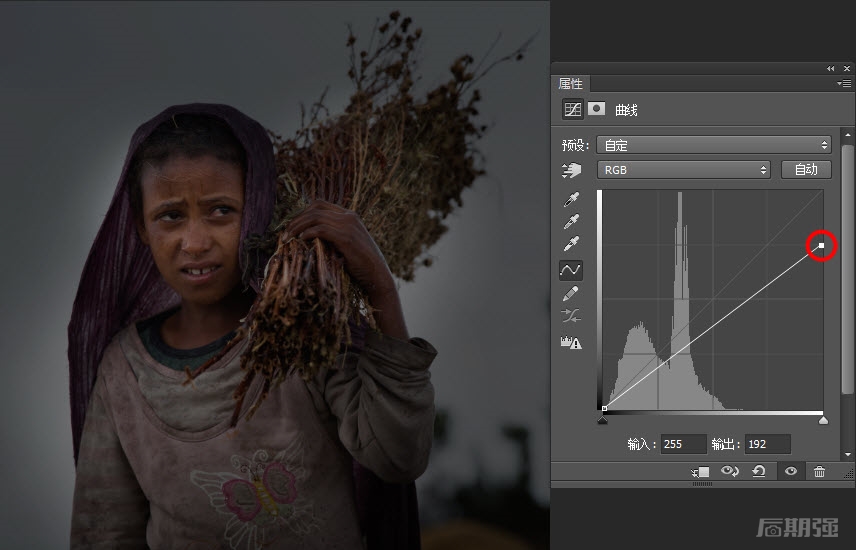Click the white point input slider
Viewport: 856px width, 550px height.
[823, 420]
